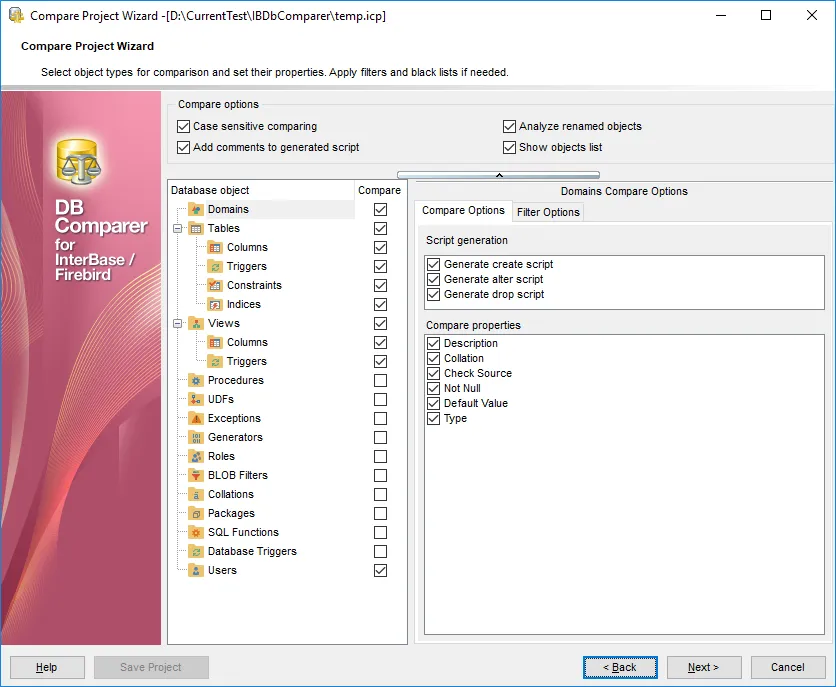This screenshot has height=687, width=836.
Task: Proceed with the Next button
Action: pos(704,667)
